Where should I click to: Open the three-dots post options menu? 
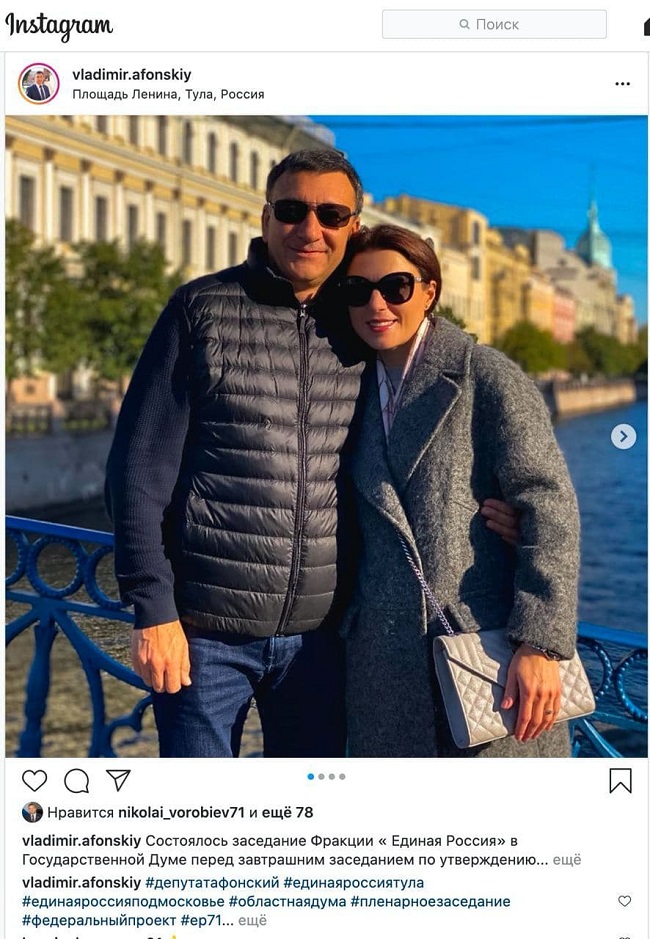tap(622, 84)
